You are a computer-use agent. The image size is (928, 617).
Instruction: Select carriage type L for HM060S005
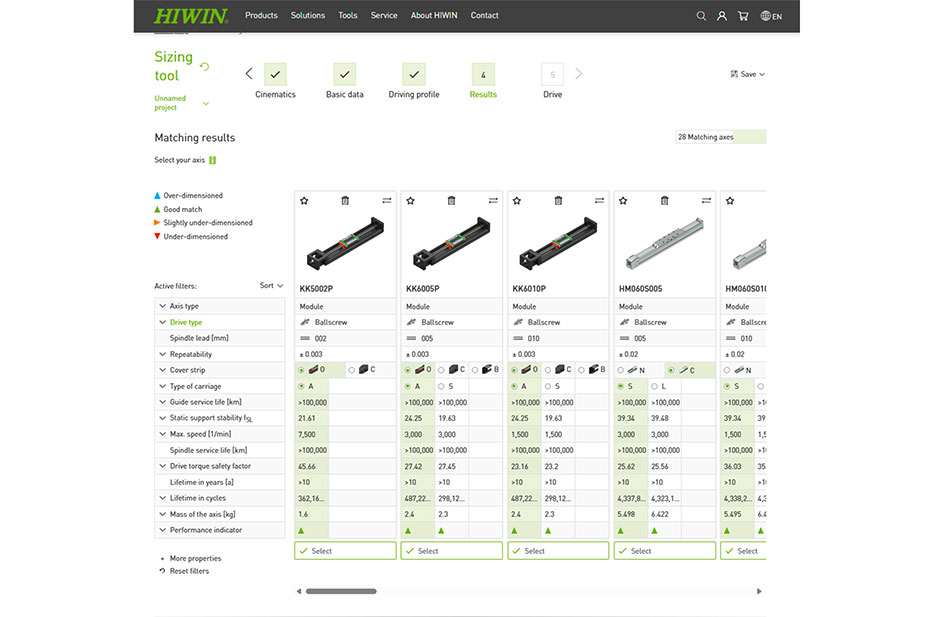[x=654, y=386]
